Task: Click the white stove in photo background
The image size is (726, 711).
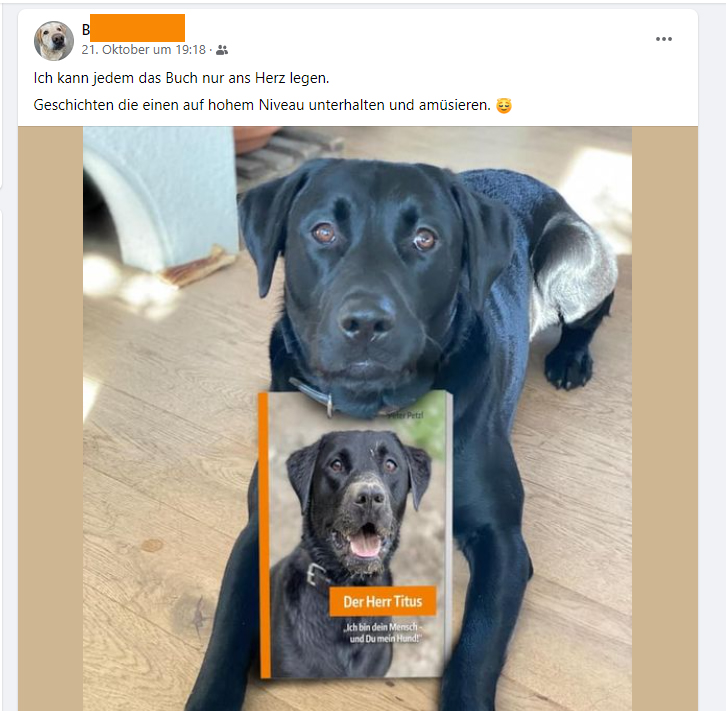Action: [161, 199]
